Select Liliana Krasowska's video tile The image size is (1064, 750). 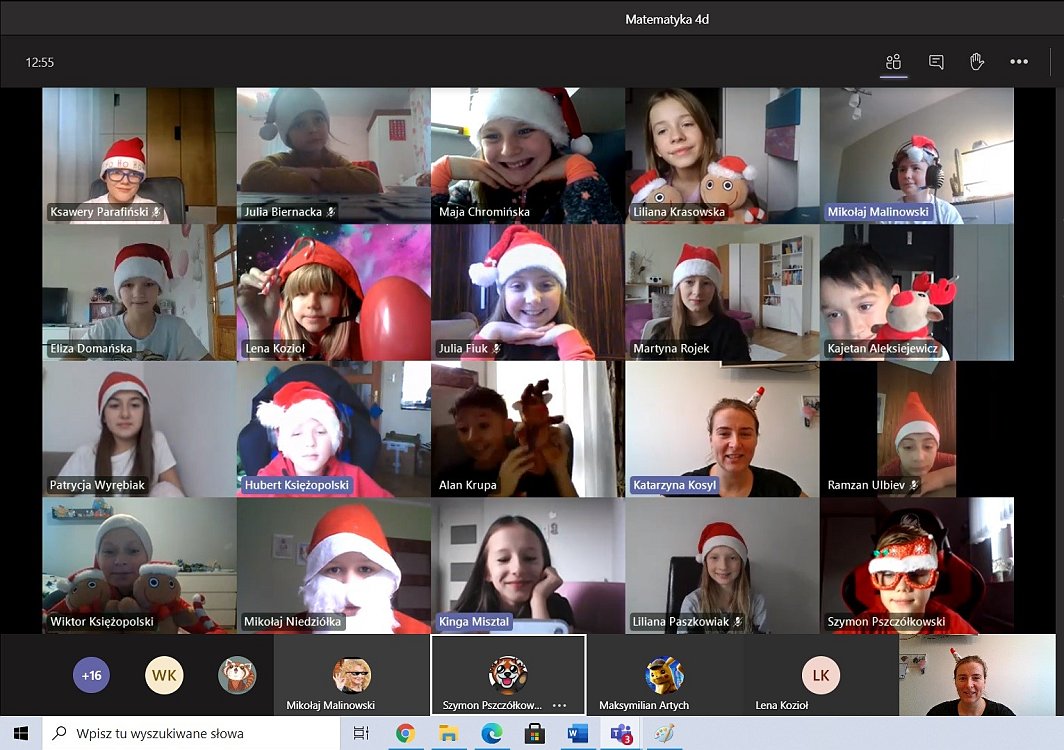pos(722,155)
